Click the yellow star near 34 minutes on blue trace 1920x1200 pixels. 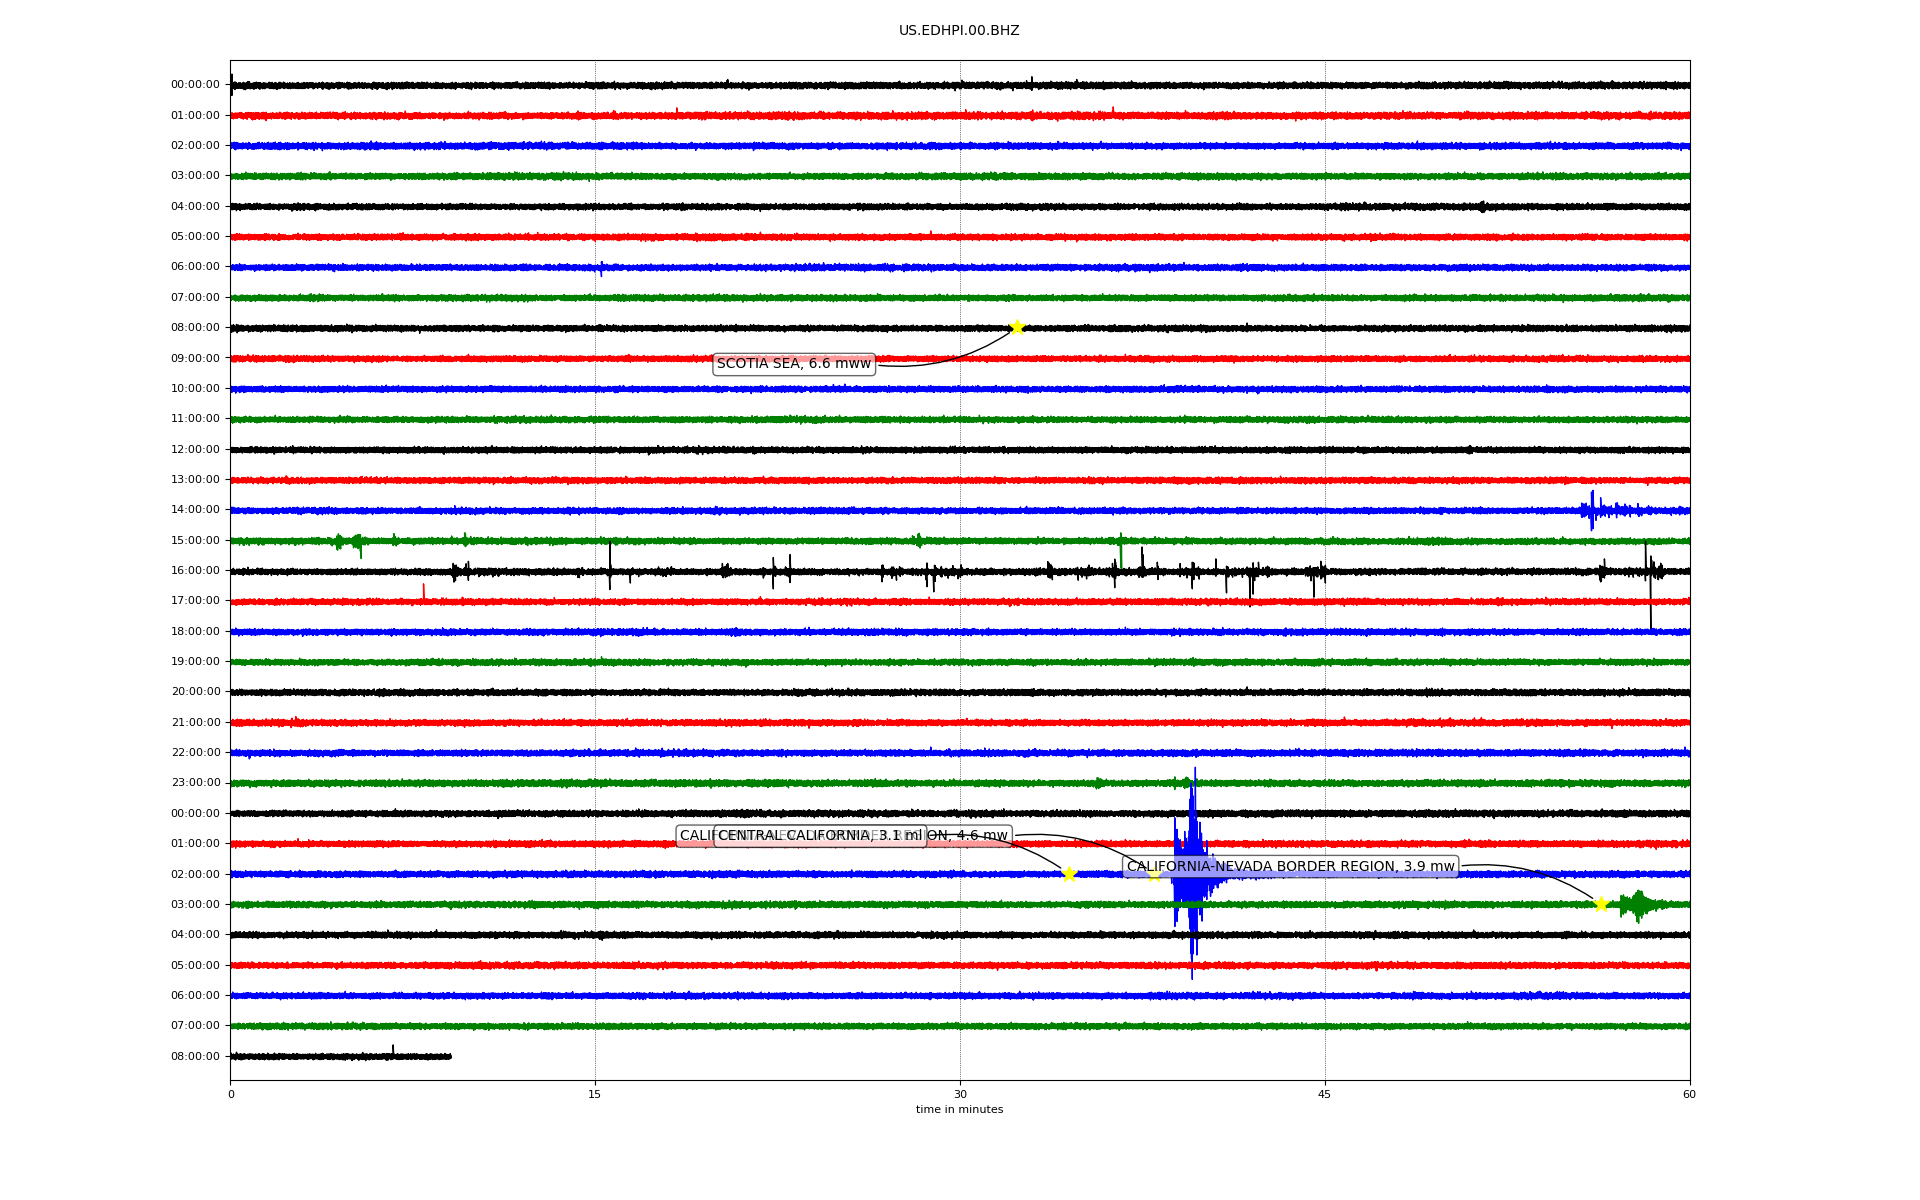coord(1069,874)
